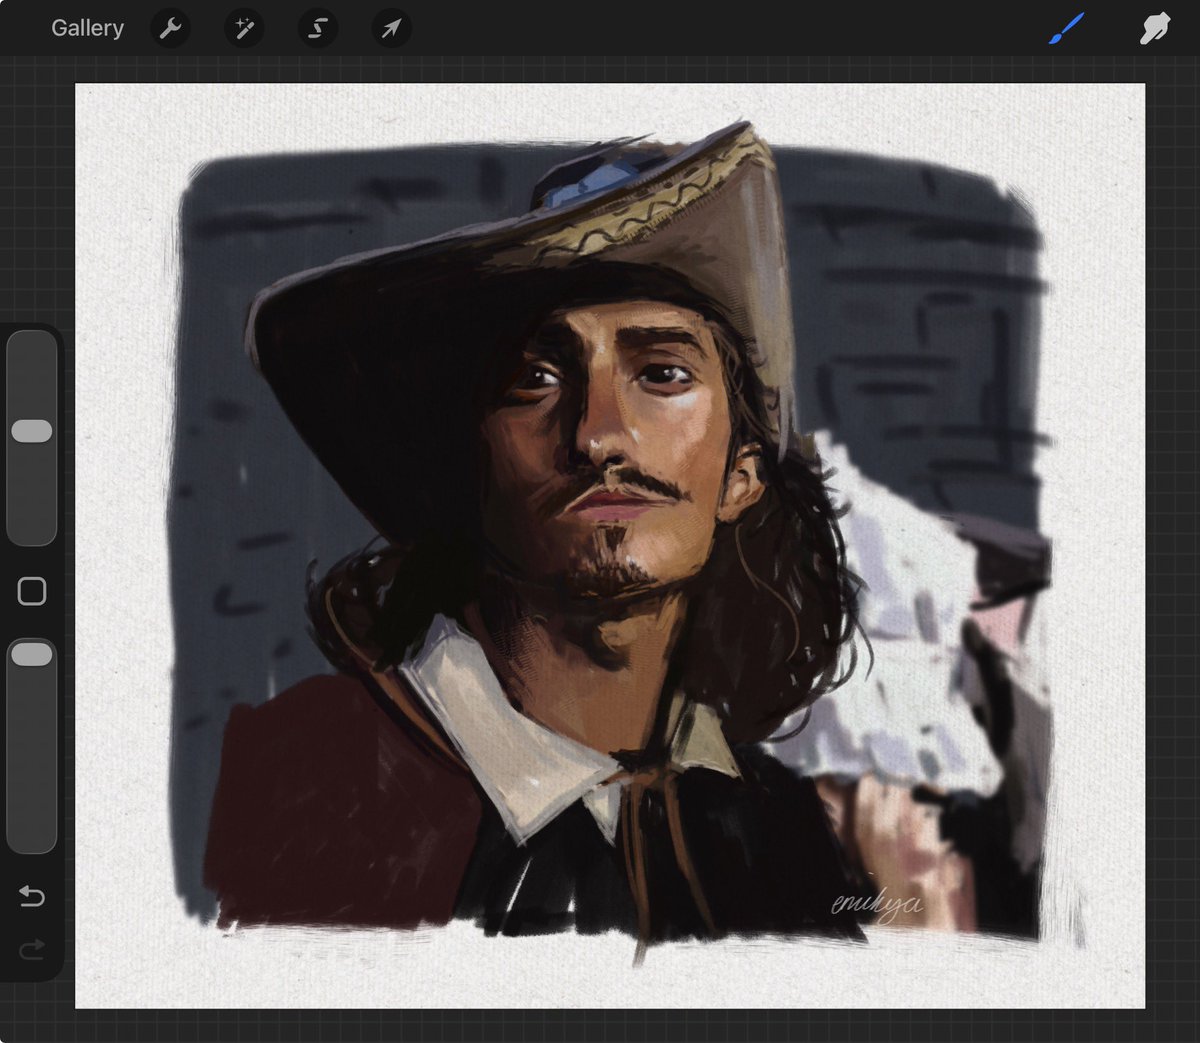Select the Smudge tool

click(x=1155, y=28)
